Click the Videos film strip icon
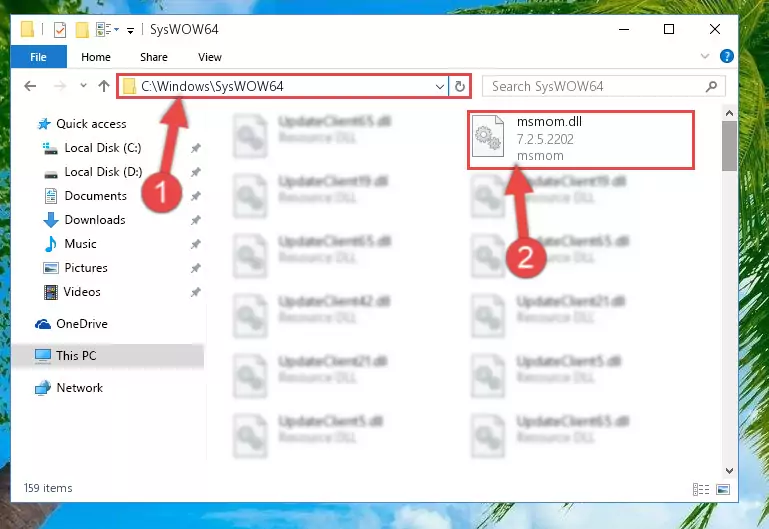769x529 pixels. coord(51,292)
